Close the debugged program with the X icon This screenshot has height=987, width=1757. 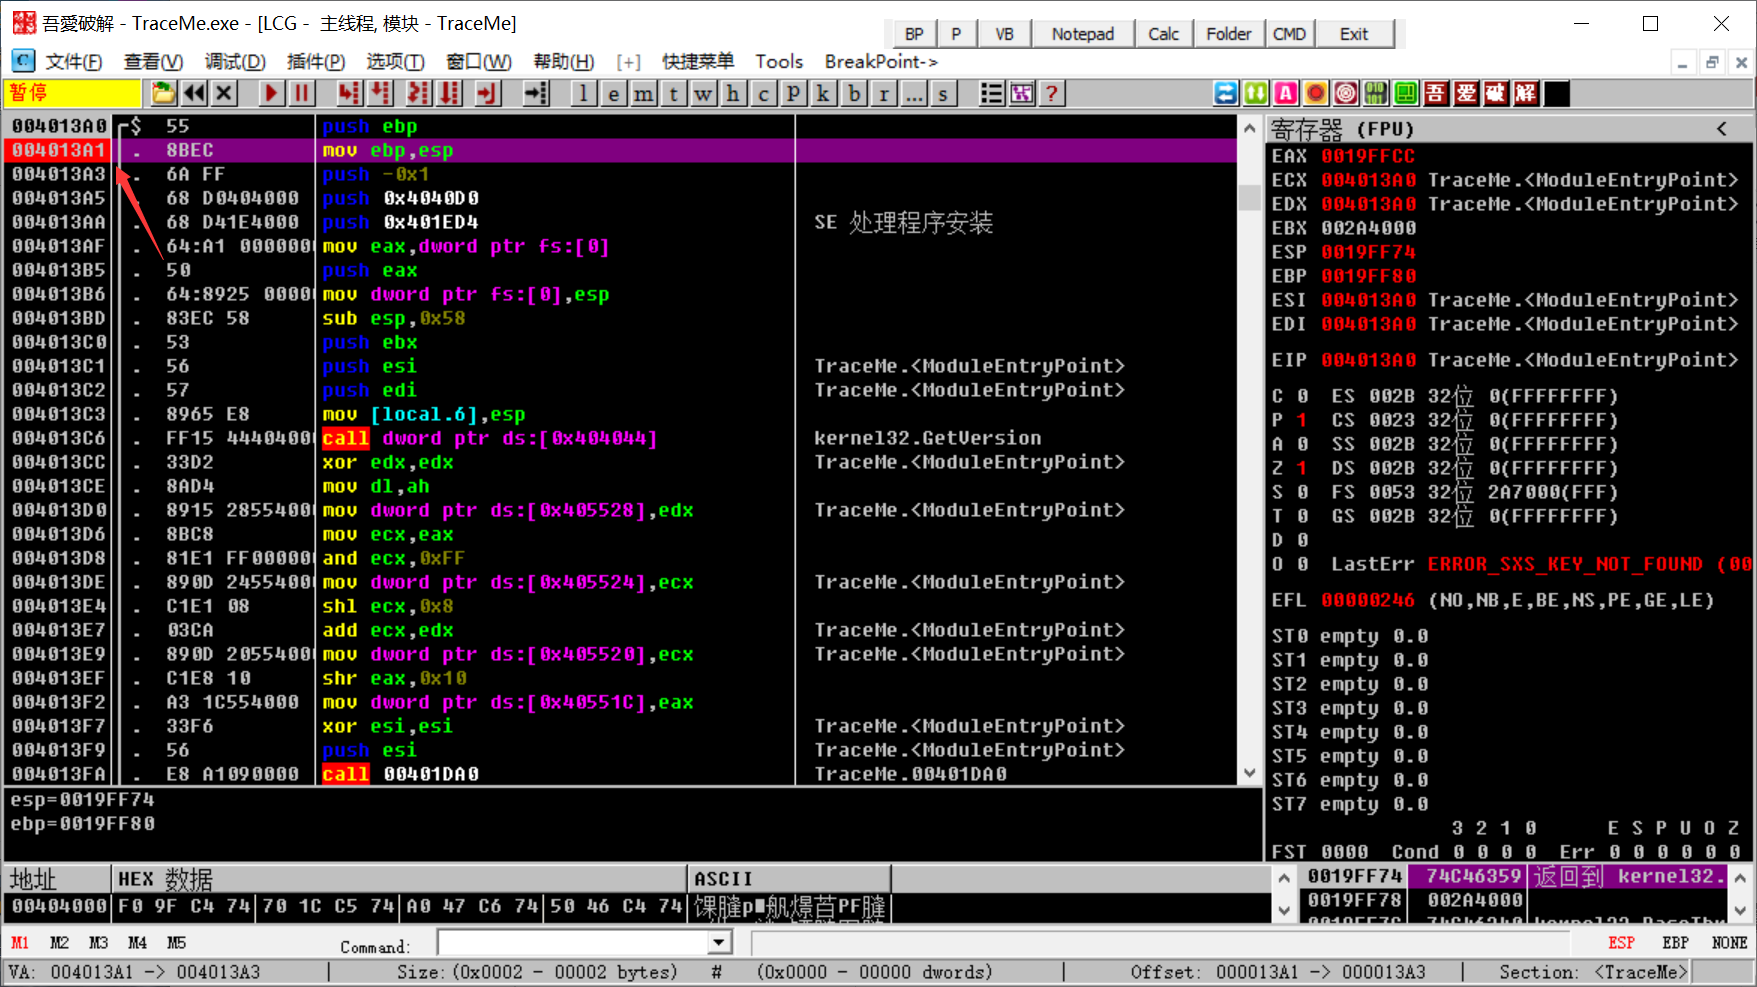pyautogui.click(x=224, y=94)
